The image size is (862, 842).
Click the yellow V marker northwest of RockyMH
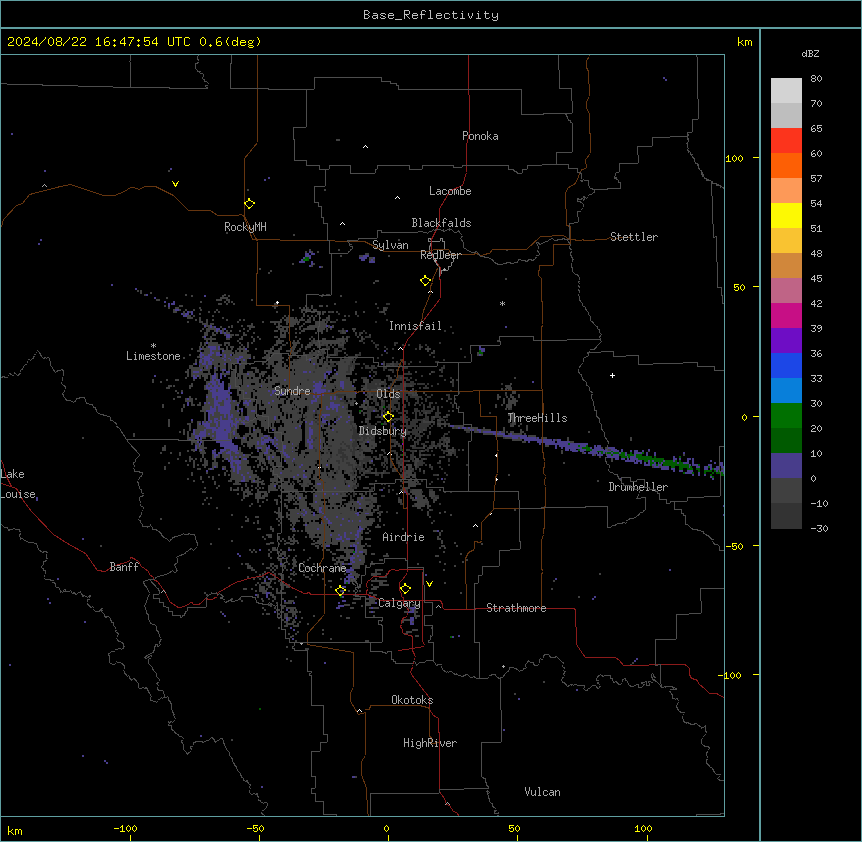click(175, 184)
